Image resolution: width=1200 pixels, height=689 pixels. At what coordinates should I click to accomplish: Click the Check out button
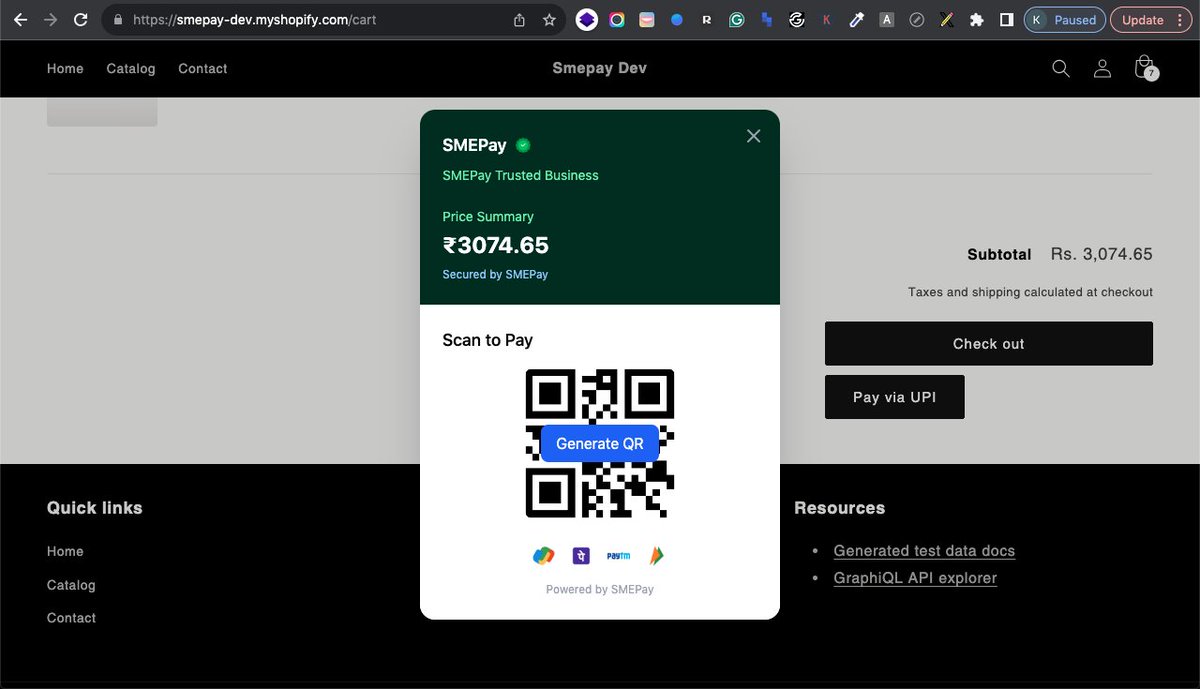989,343
